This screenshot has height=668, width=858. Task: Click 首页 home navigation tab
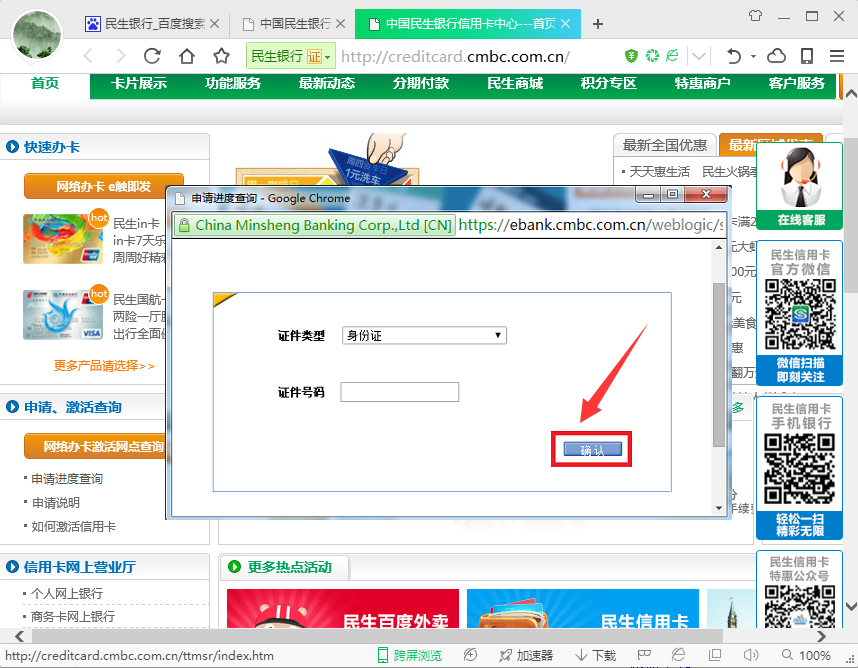45,84
